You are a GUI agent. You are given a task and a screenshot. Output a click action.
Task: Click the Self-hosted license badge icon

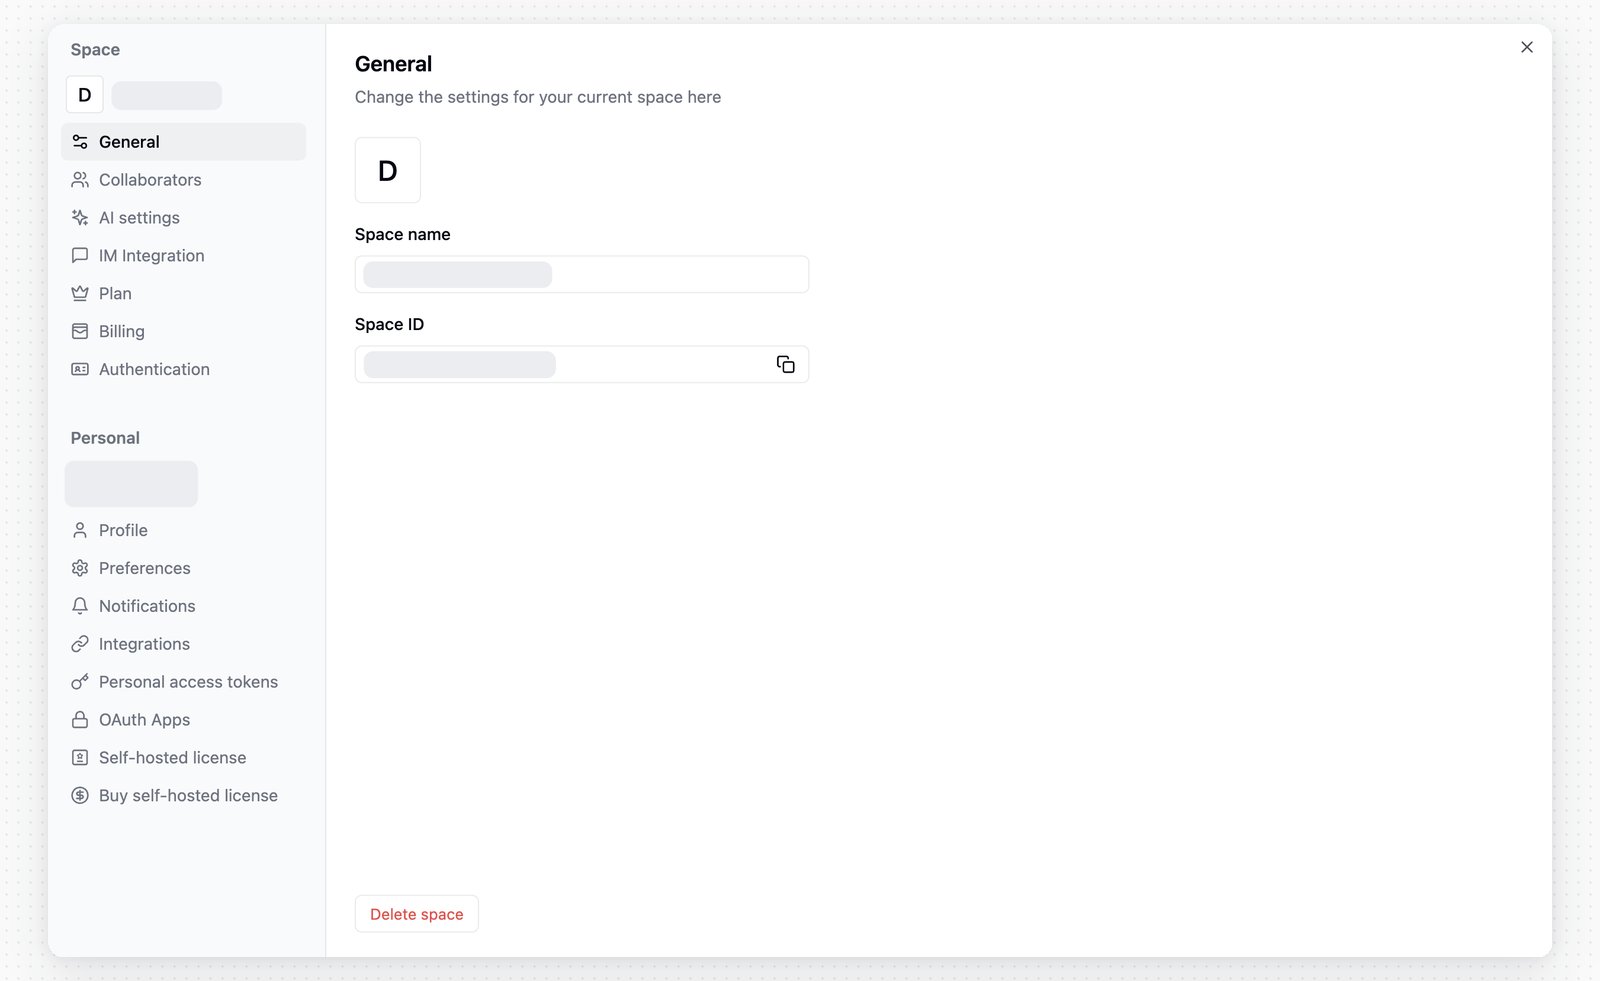click(80, 758)
